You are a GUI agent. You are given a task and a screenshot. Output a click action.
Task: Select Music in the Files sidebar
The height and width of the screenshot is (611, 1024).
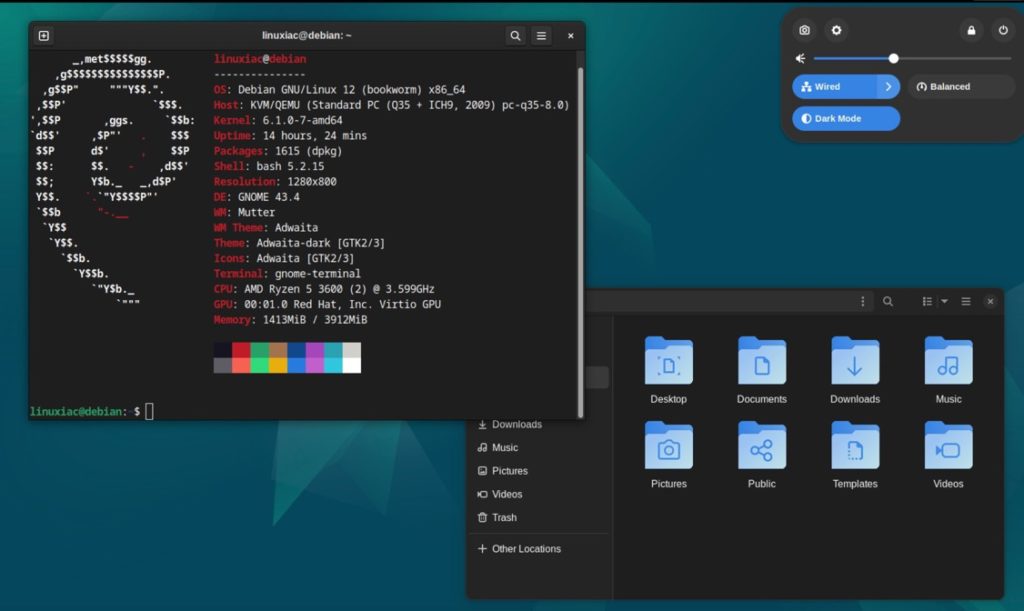tap(538, 448)
